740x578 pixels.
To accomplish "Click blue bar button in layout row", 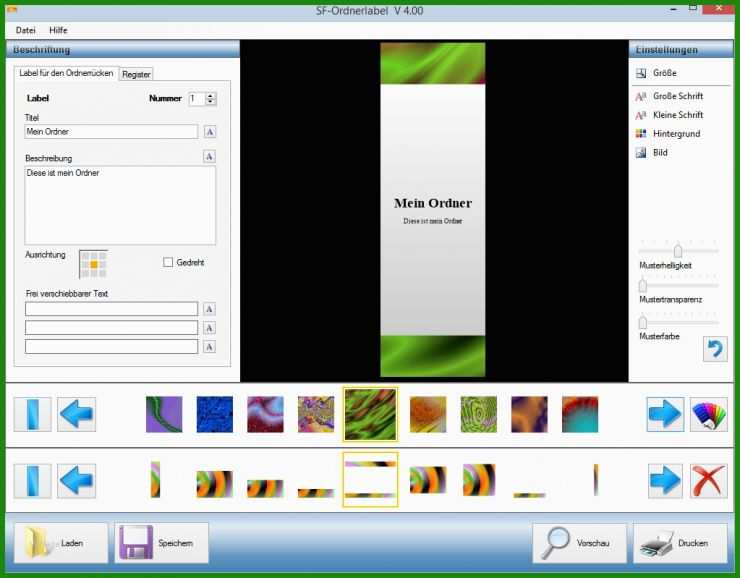I will [33, 481].
